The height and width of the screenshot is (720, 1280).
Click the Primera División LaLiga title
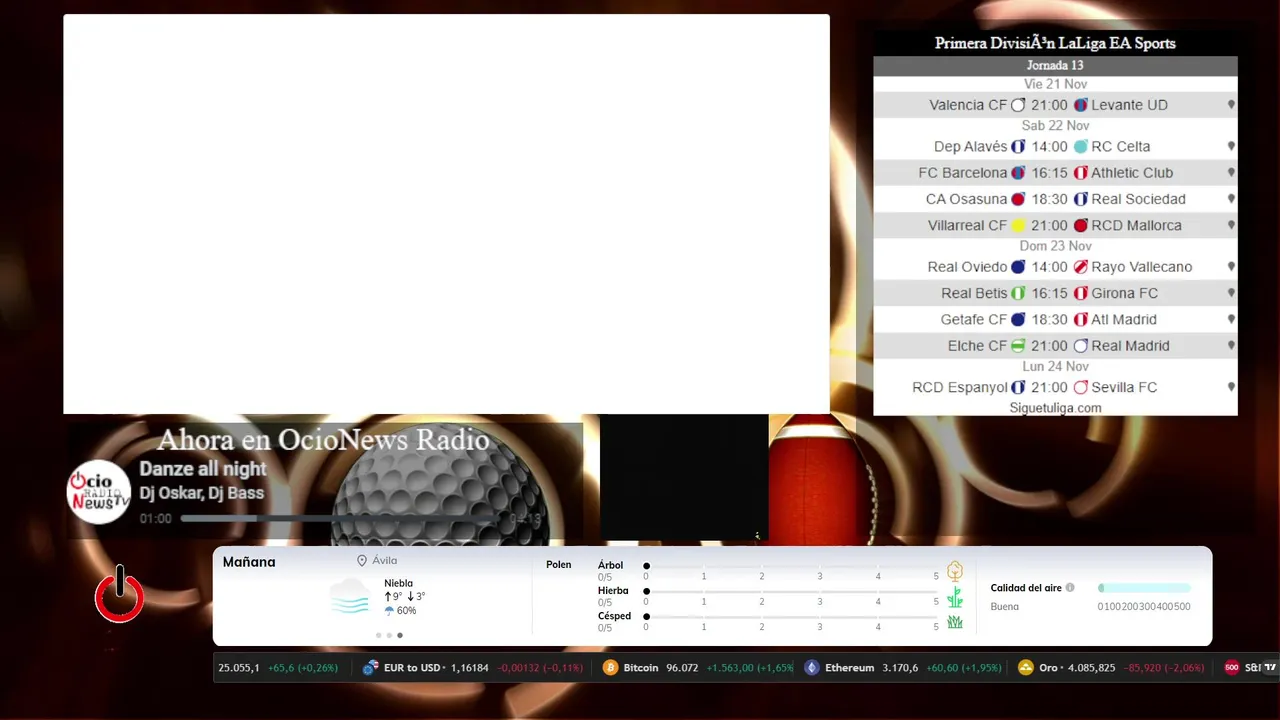[1055, 43]
